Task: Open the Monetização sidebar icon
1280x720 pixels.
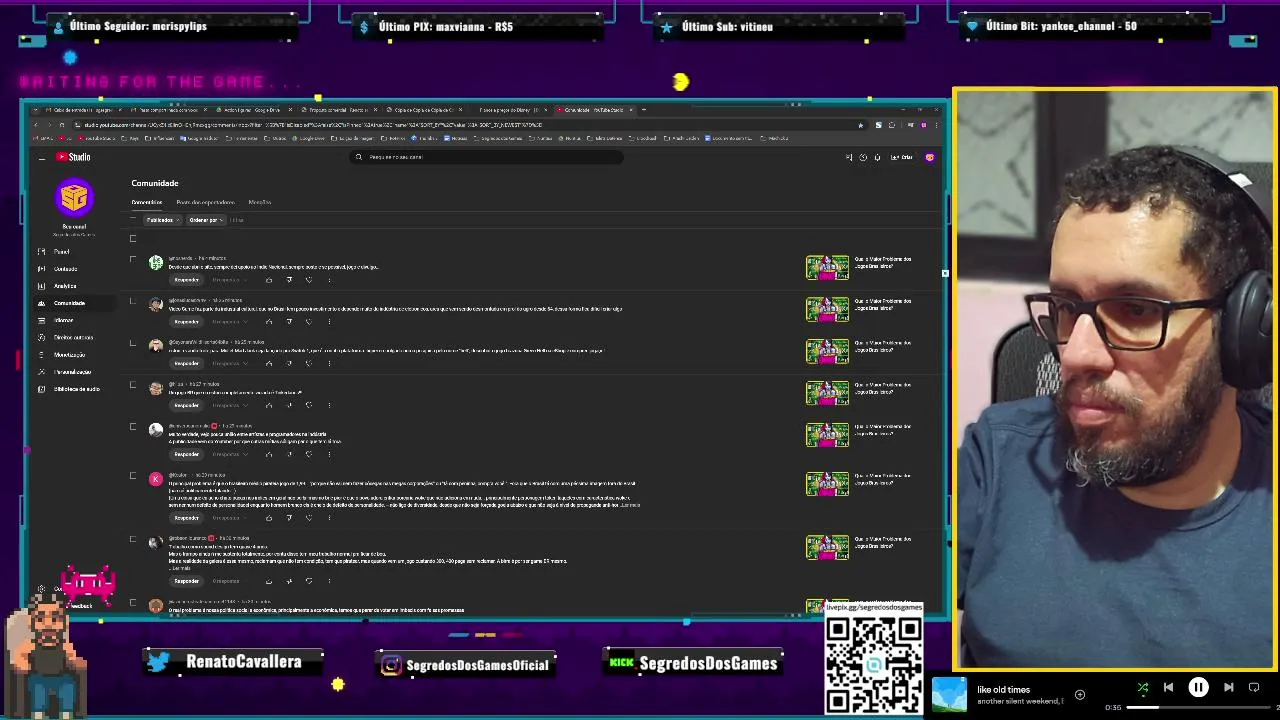Action: coord(41,354)
